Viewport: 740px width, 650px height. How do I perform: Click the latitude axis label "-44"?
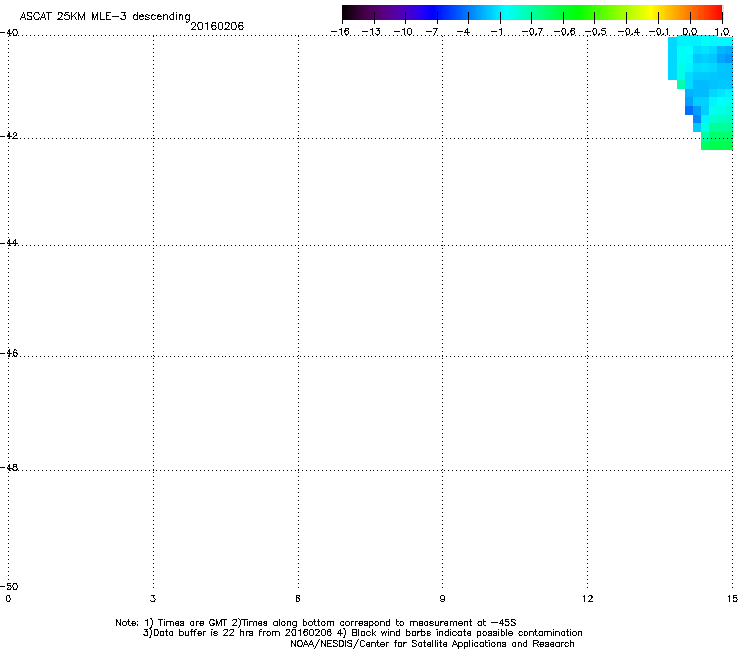click(9, 243)
